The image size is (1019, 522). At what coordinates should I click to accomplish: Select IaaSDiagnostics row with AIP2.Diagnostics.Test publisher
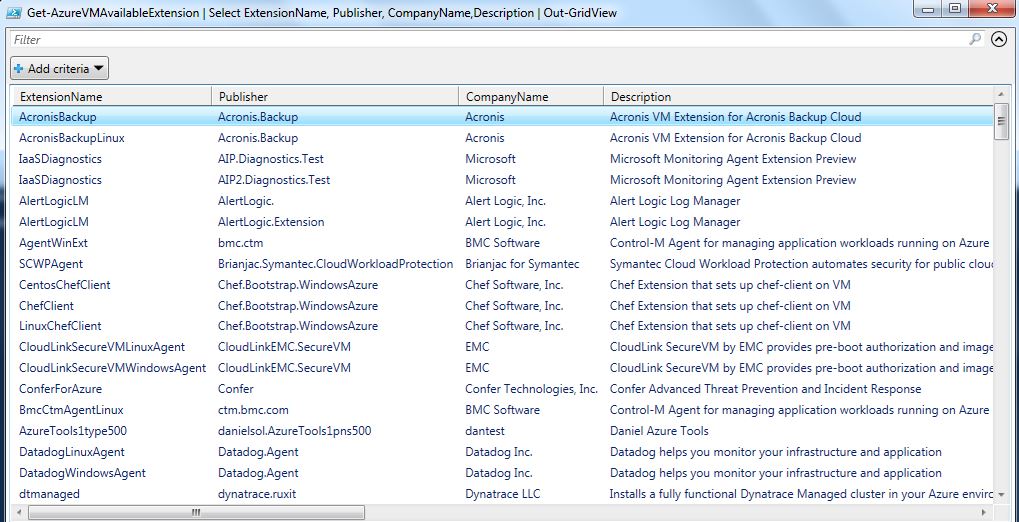tap(503, 179)
